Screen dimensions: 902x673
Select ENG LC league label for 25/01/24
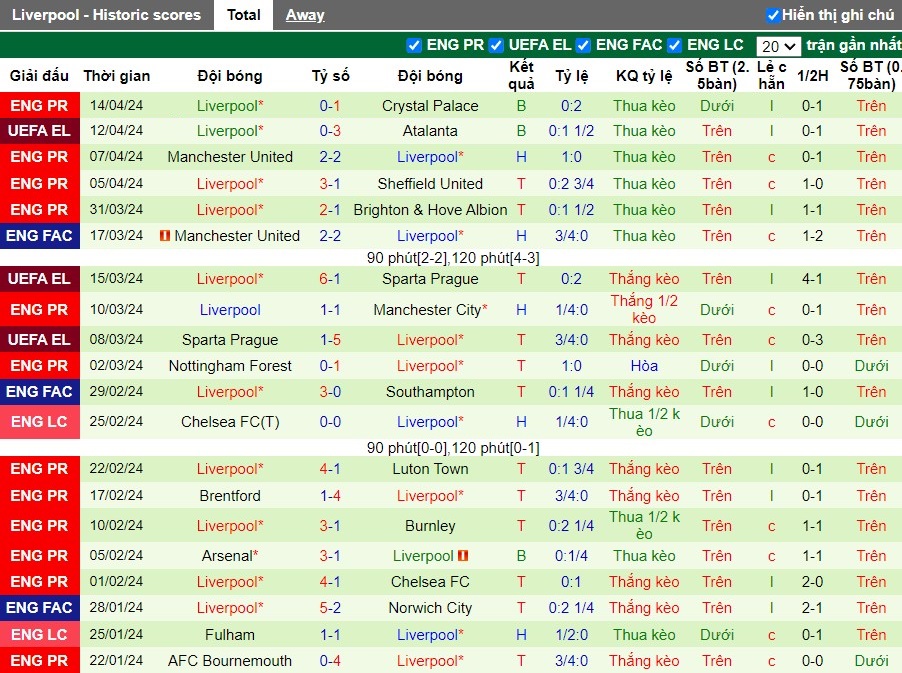pyautogui.click(x=40, y=634)
